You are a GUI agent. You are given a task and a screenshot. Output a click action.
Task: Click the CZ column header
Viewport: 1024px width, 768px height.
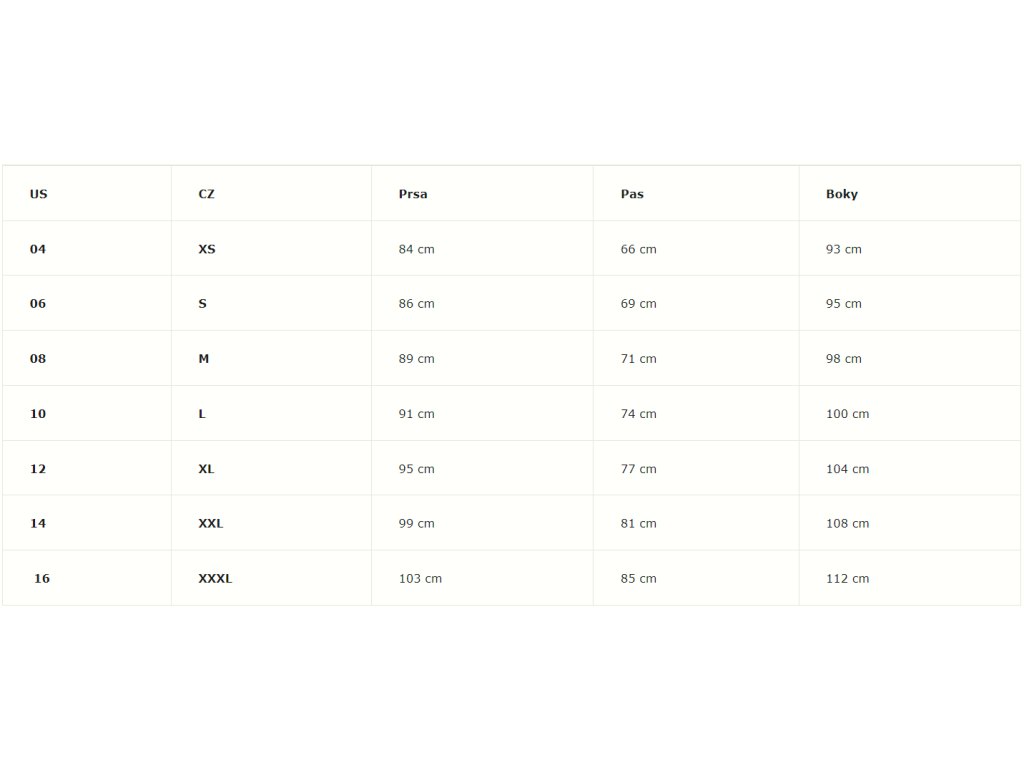(206, 194)
